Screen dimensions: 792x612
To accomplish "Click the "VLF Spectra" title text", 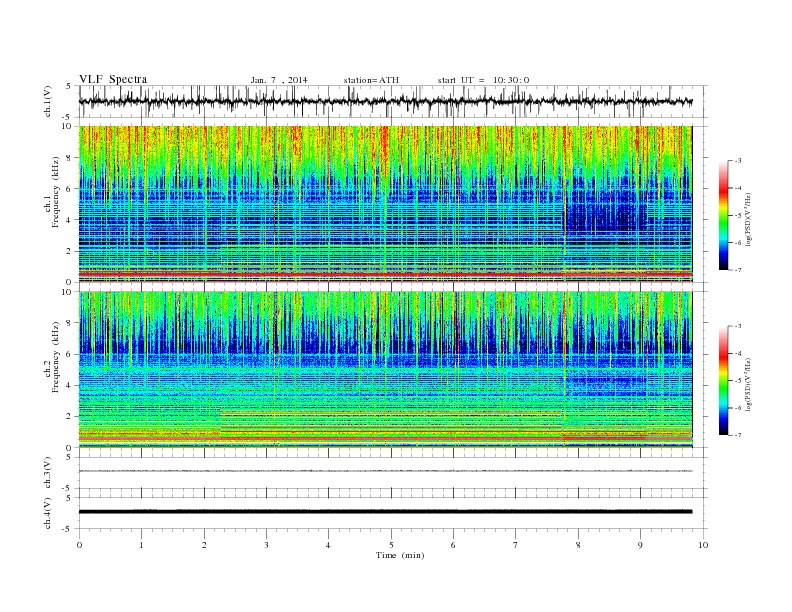I will (x=113, y=79).
